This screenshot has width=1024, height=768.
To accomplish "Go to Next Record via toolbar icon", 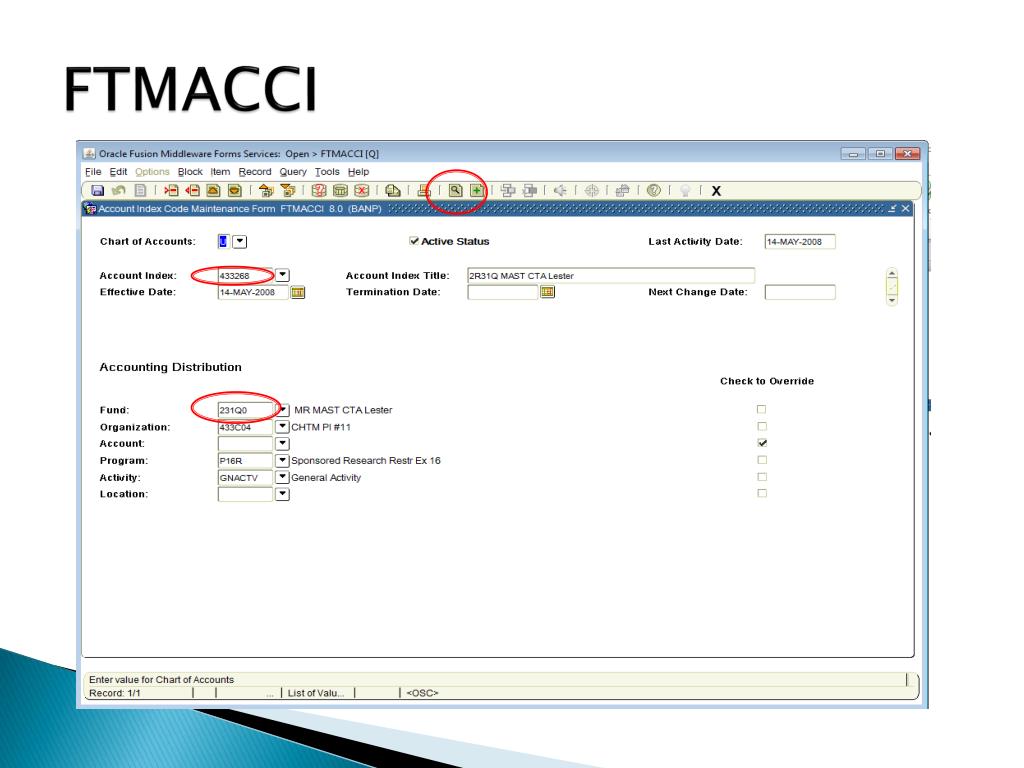I will [x=234, y=191].
